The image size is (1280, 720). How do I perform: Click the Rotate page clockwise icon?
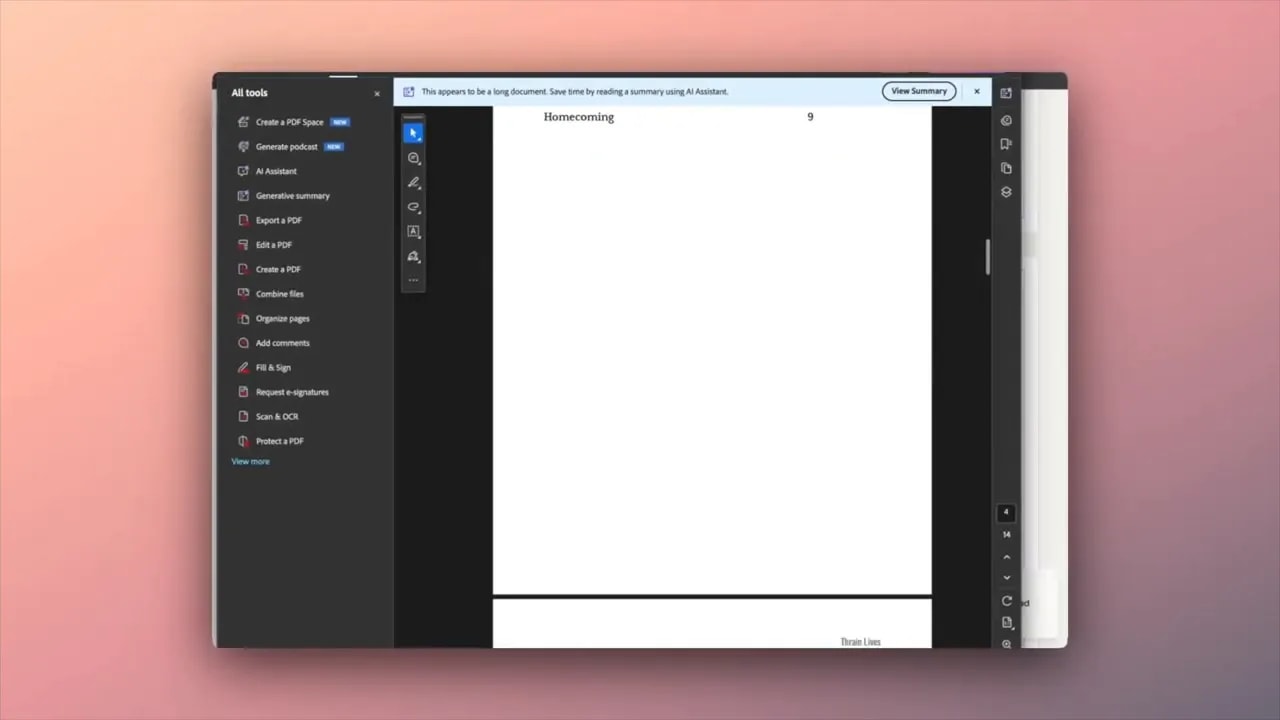pyautogui.click(x=1006, y=601)
